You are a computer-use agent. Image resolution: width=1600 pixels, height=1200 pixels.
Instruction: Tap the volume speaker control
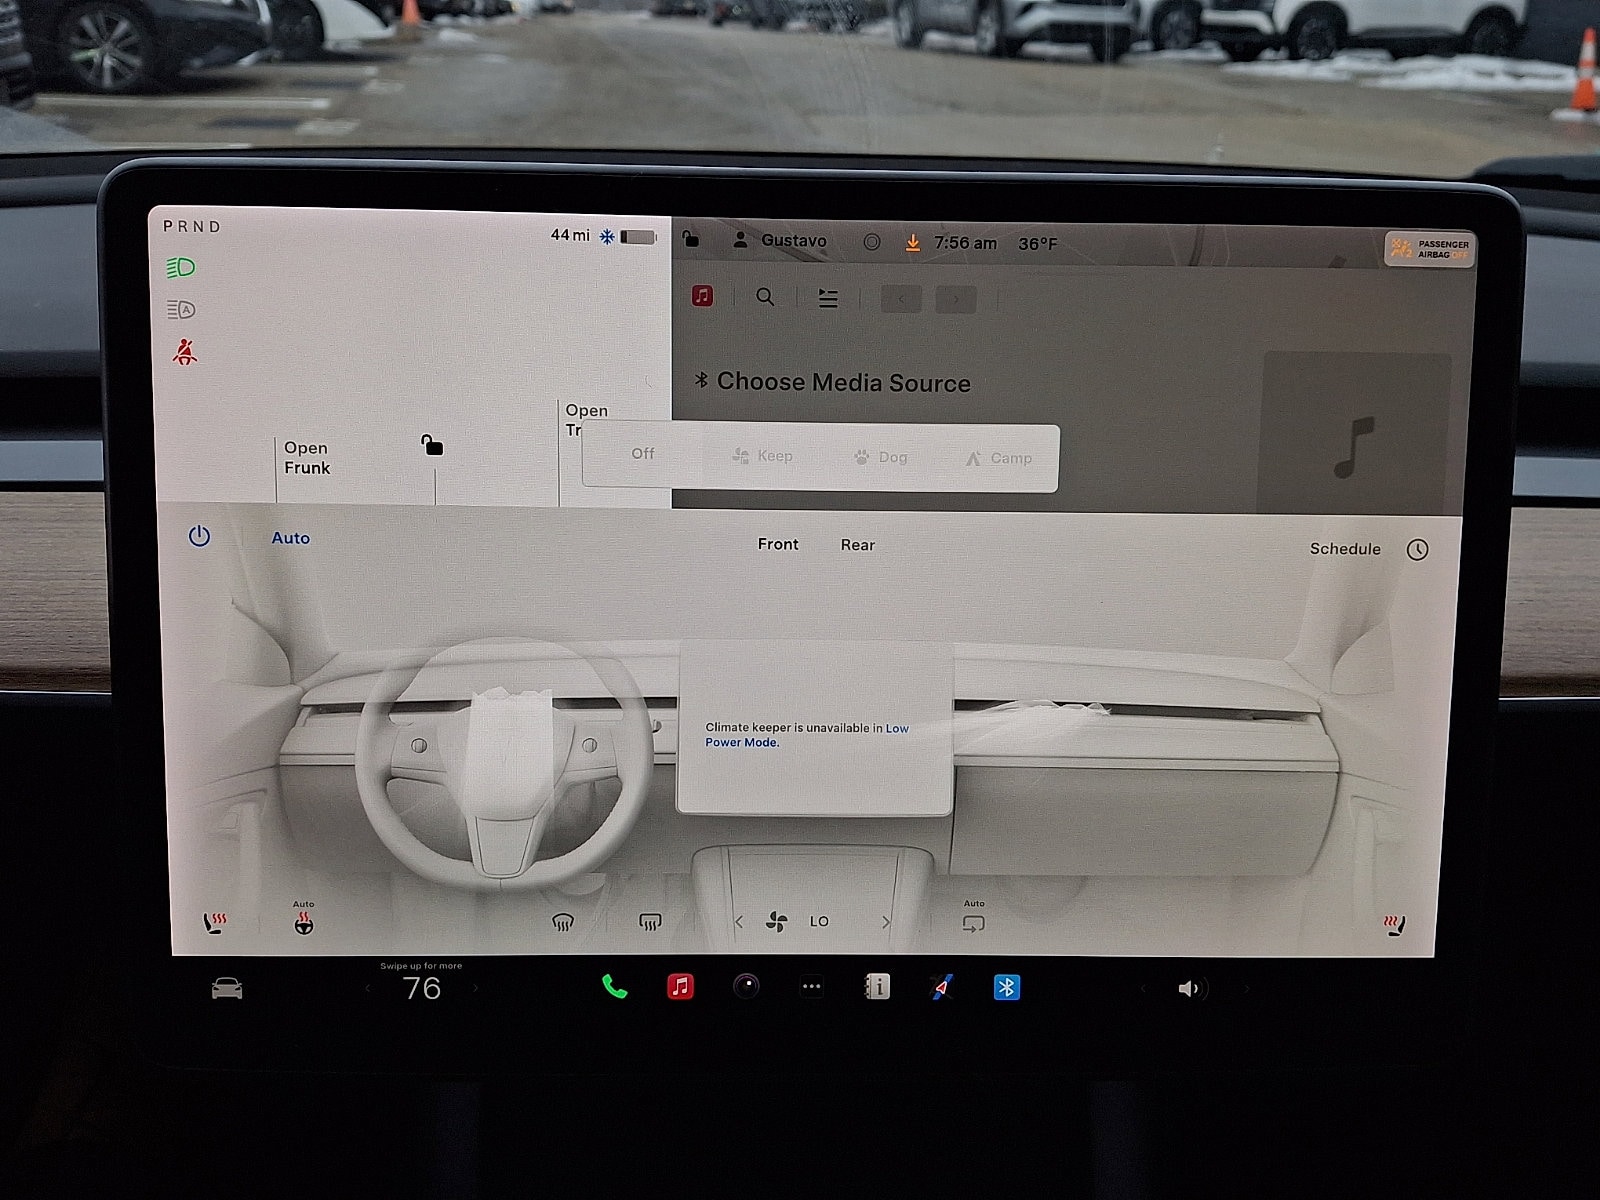(x=1188, y=989)
